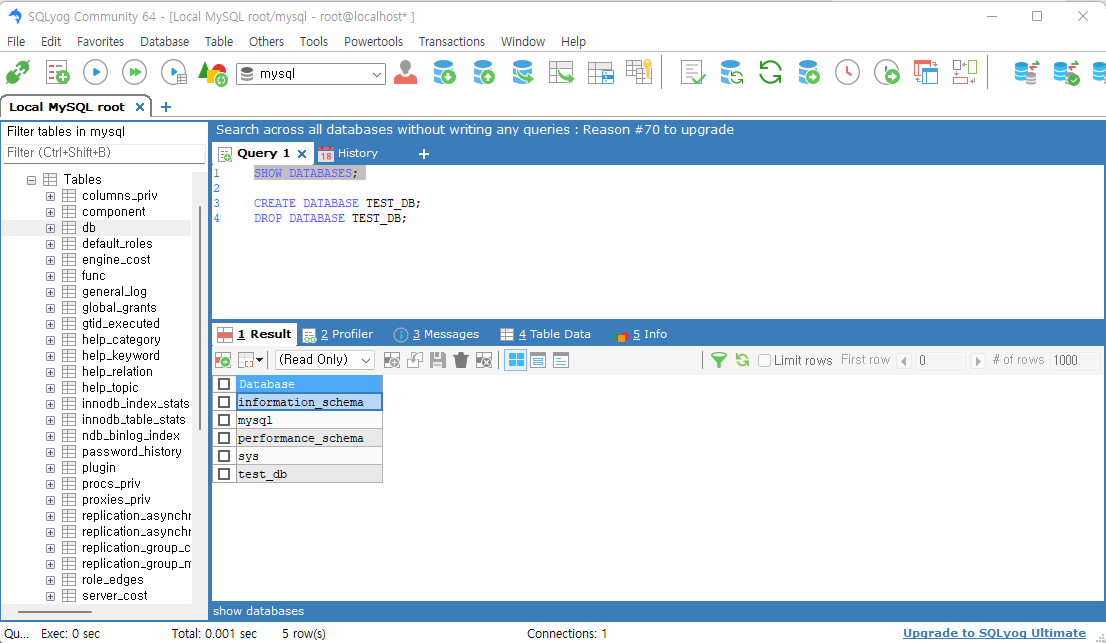Click Delete selected rows trash icon
The width and height of the screenshot is (1106, 643).
(461, 360)
